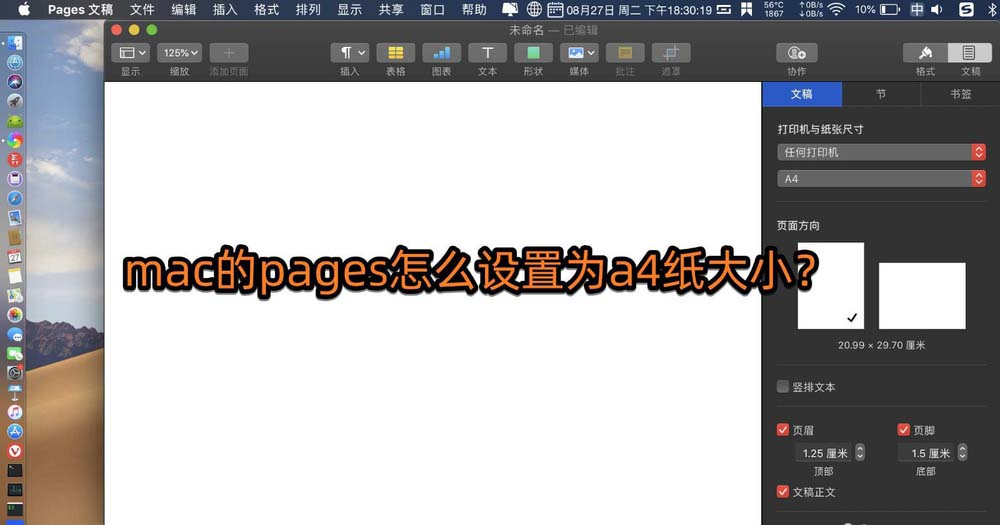The height and width of the screenshot is (525, 1000).
Task: Open the Pages 文稿 application menu
Action: (x=80, y=10)
